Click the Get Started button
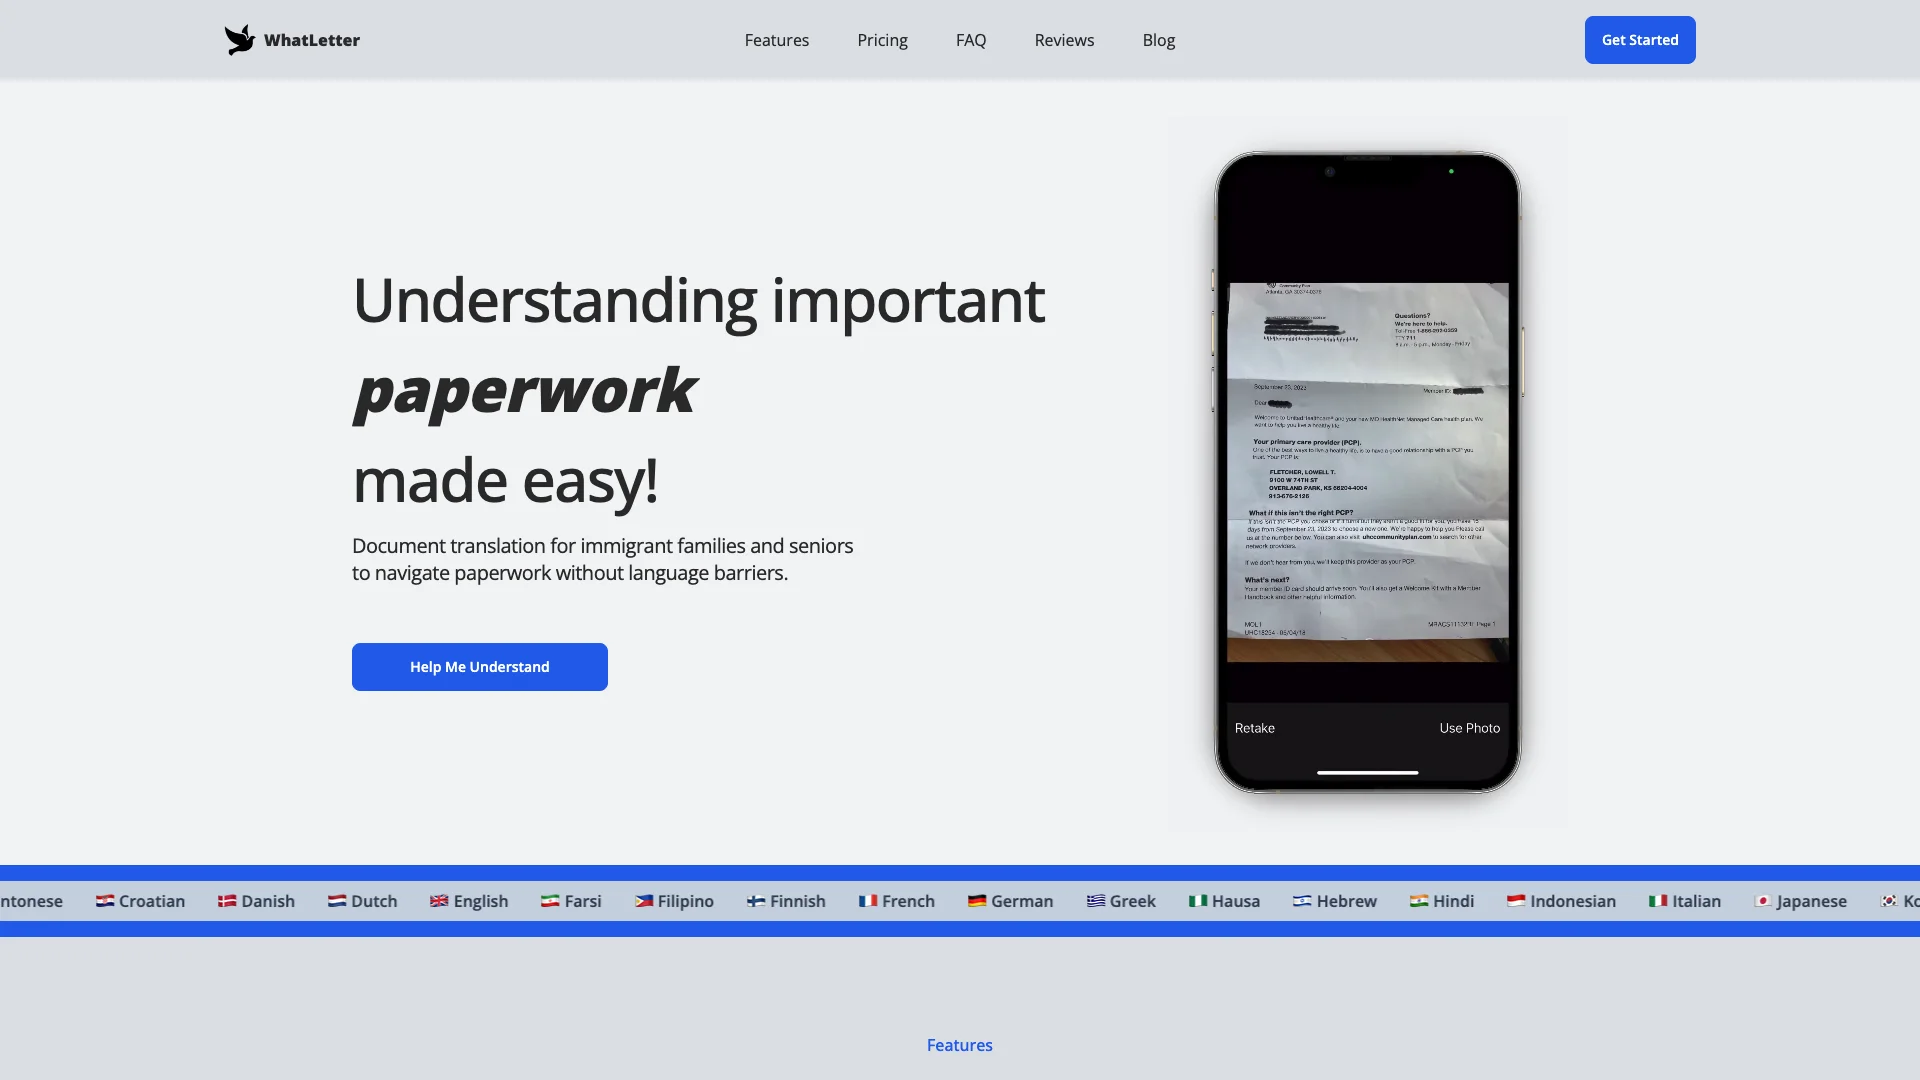Screen dimensions: 1920x1080 1639,40
